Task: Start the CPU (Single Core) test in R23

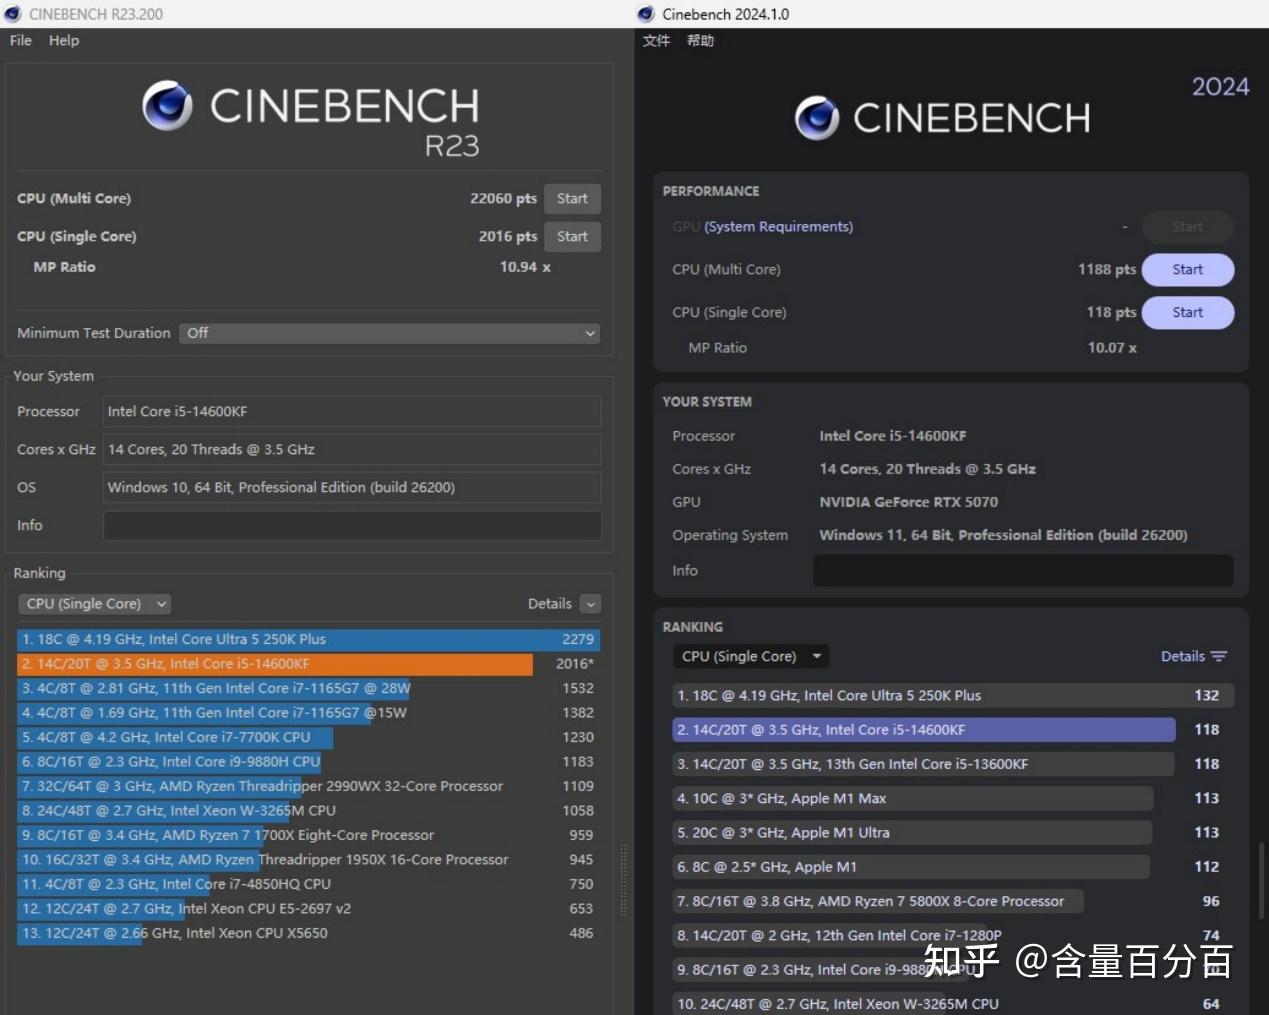Action: point(572,236)
